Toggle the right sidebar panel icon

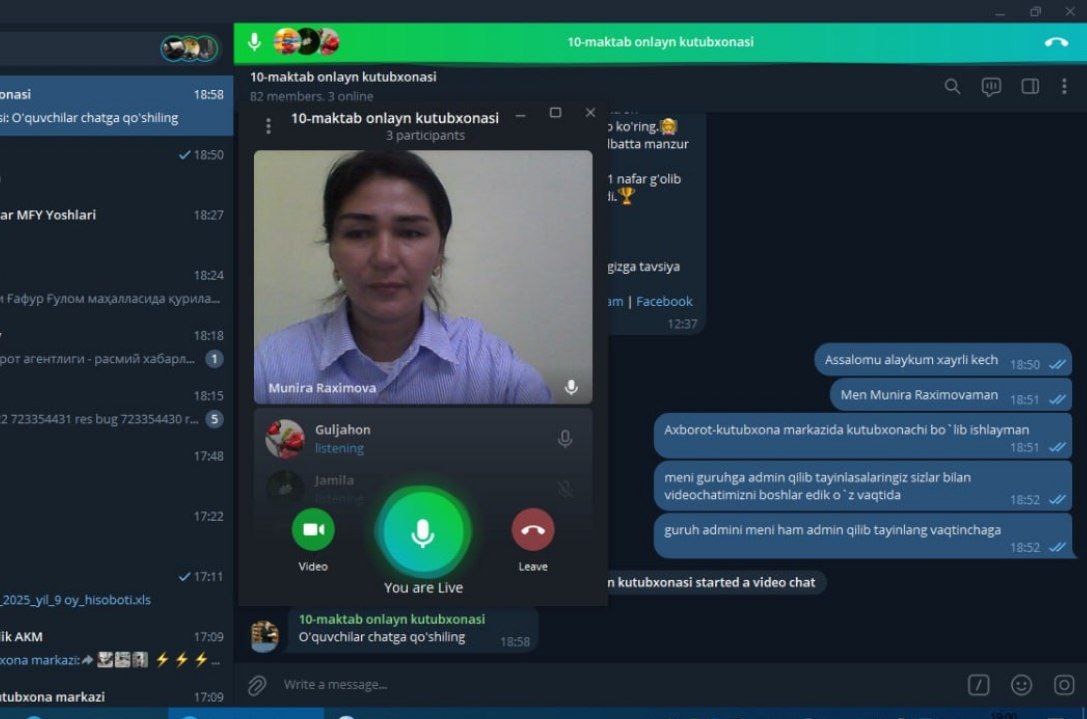point(1030,87)
